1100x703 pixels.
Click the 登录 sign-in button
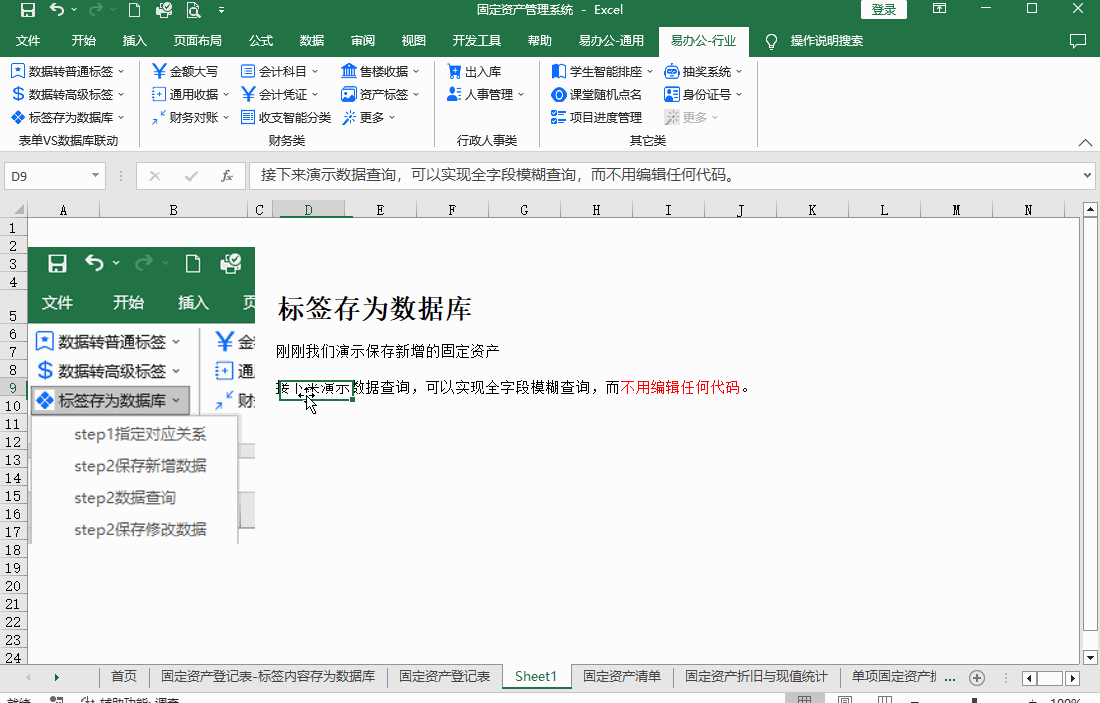point(884,10)
